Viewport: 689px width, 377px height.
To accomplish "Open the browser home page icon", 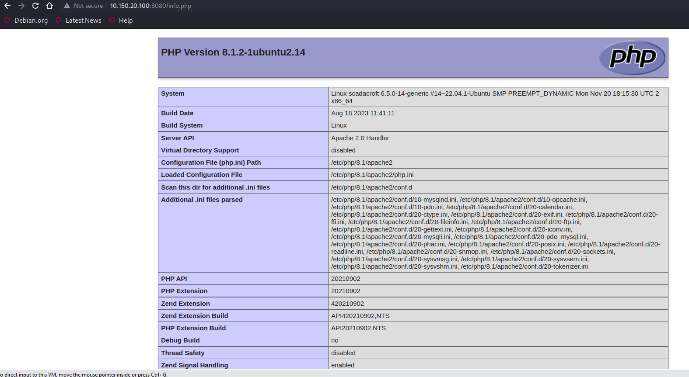I will point(49,6).
